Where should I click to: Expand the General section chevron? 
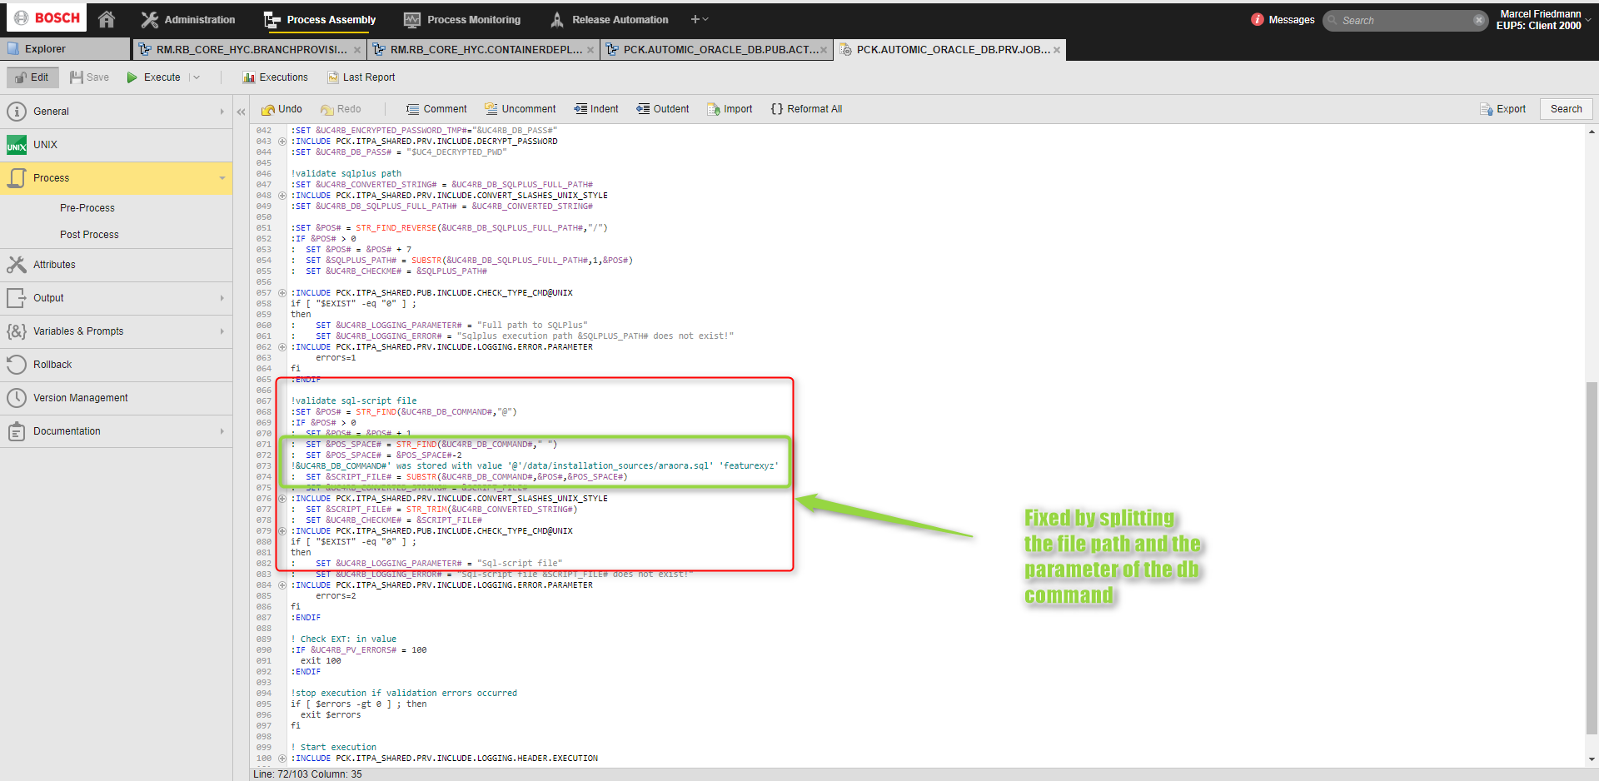[x=222, y=111]
